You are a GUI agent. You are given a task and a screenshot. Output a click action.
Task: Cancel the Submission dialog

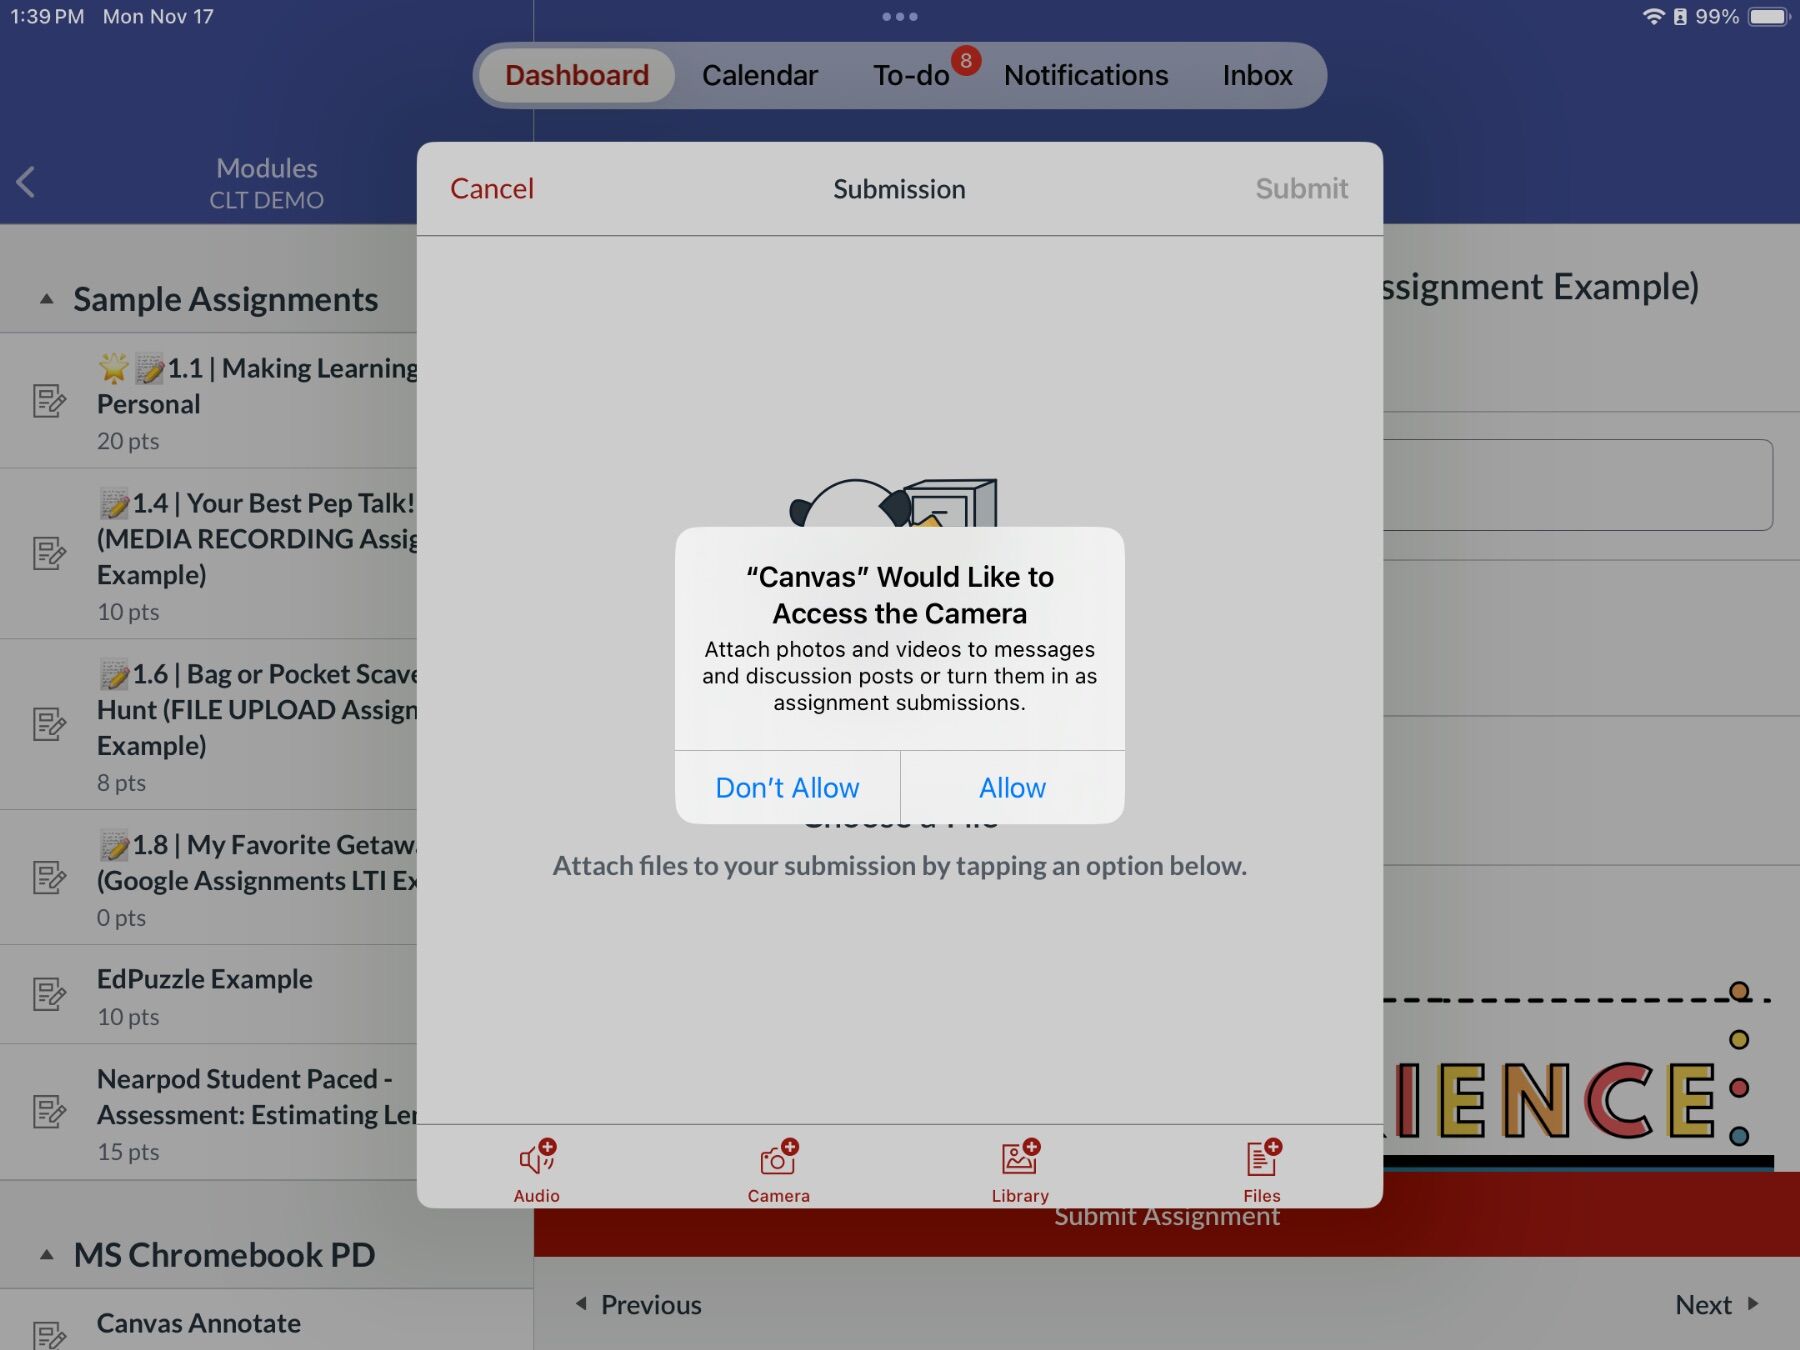[x=492, y=189]
